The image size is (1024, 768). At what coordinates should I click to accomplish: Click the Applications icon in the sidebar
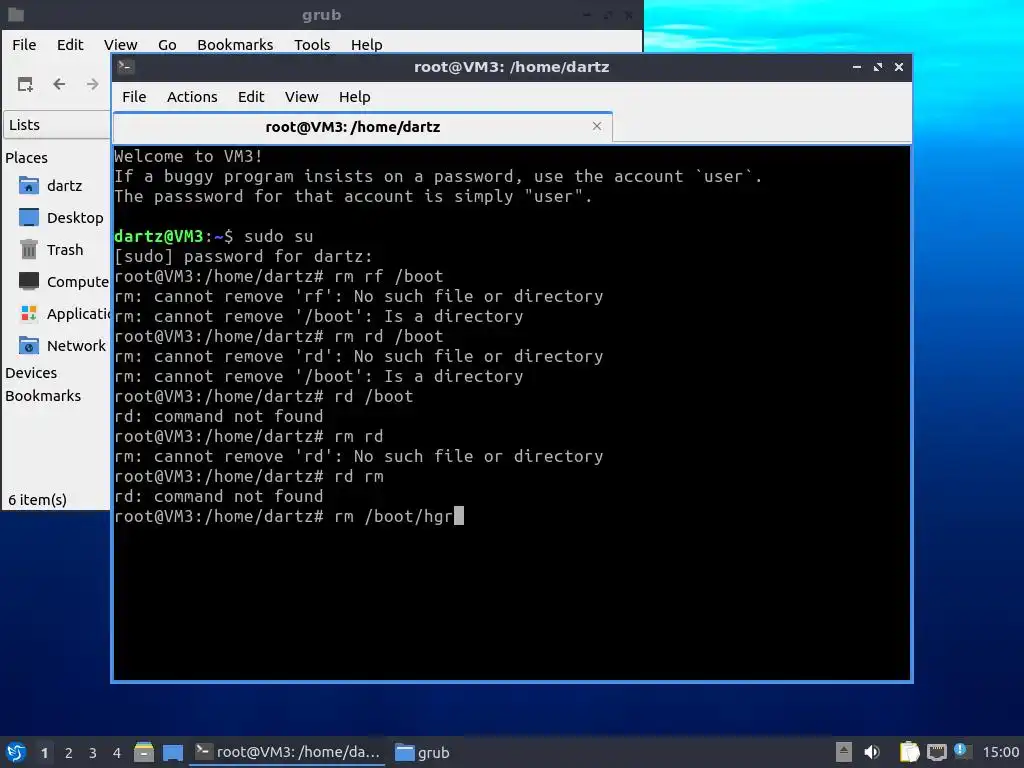(29, 313)
